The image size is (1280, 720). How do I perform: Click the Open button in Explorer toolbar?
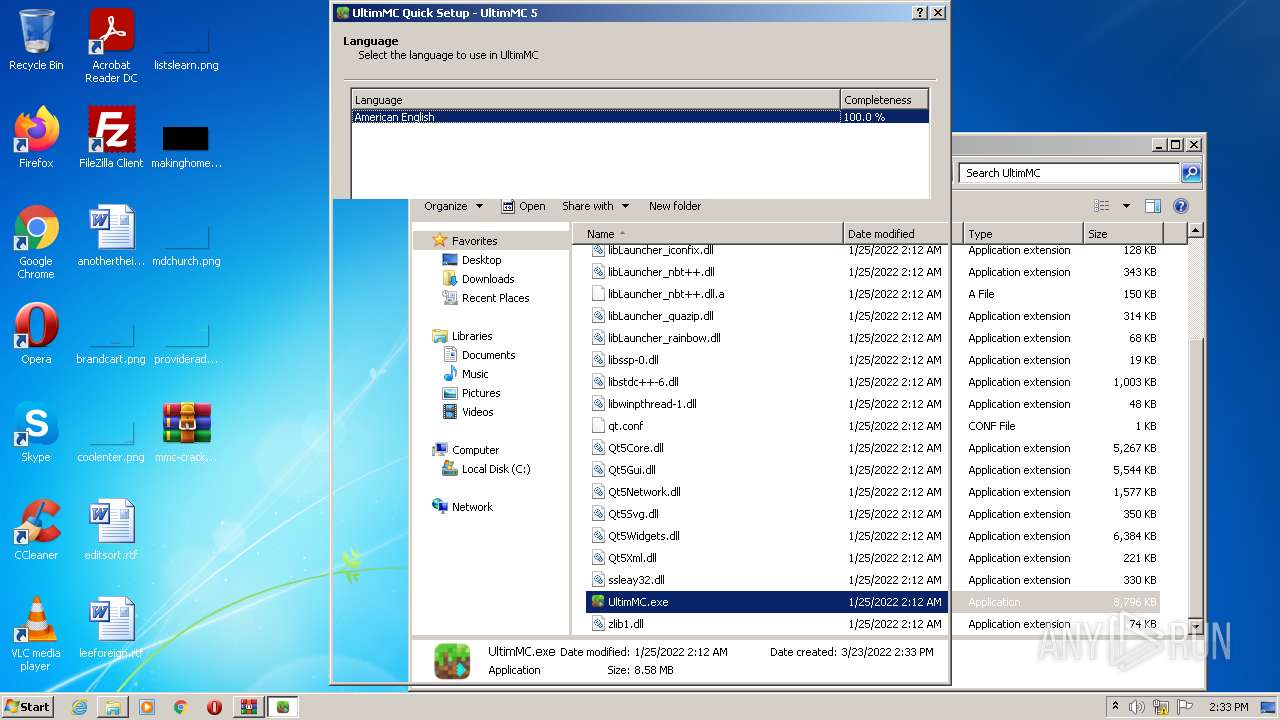[x=523, y=206]
